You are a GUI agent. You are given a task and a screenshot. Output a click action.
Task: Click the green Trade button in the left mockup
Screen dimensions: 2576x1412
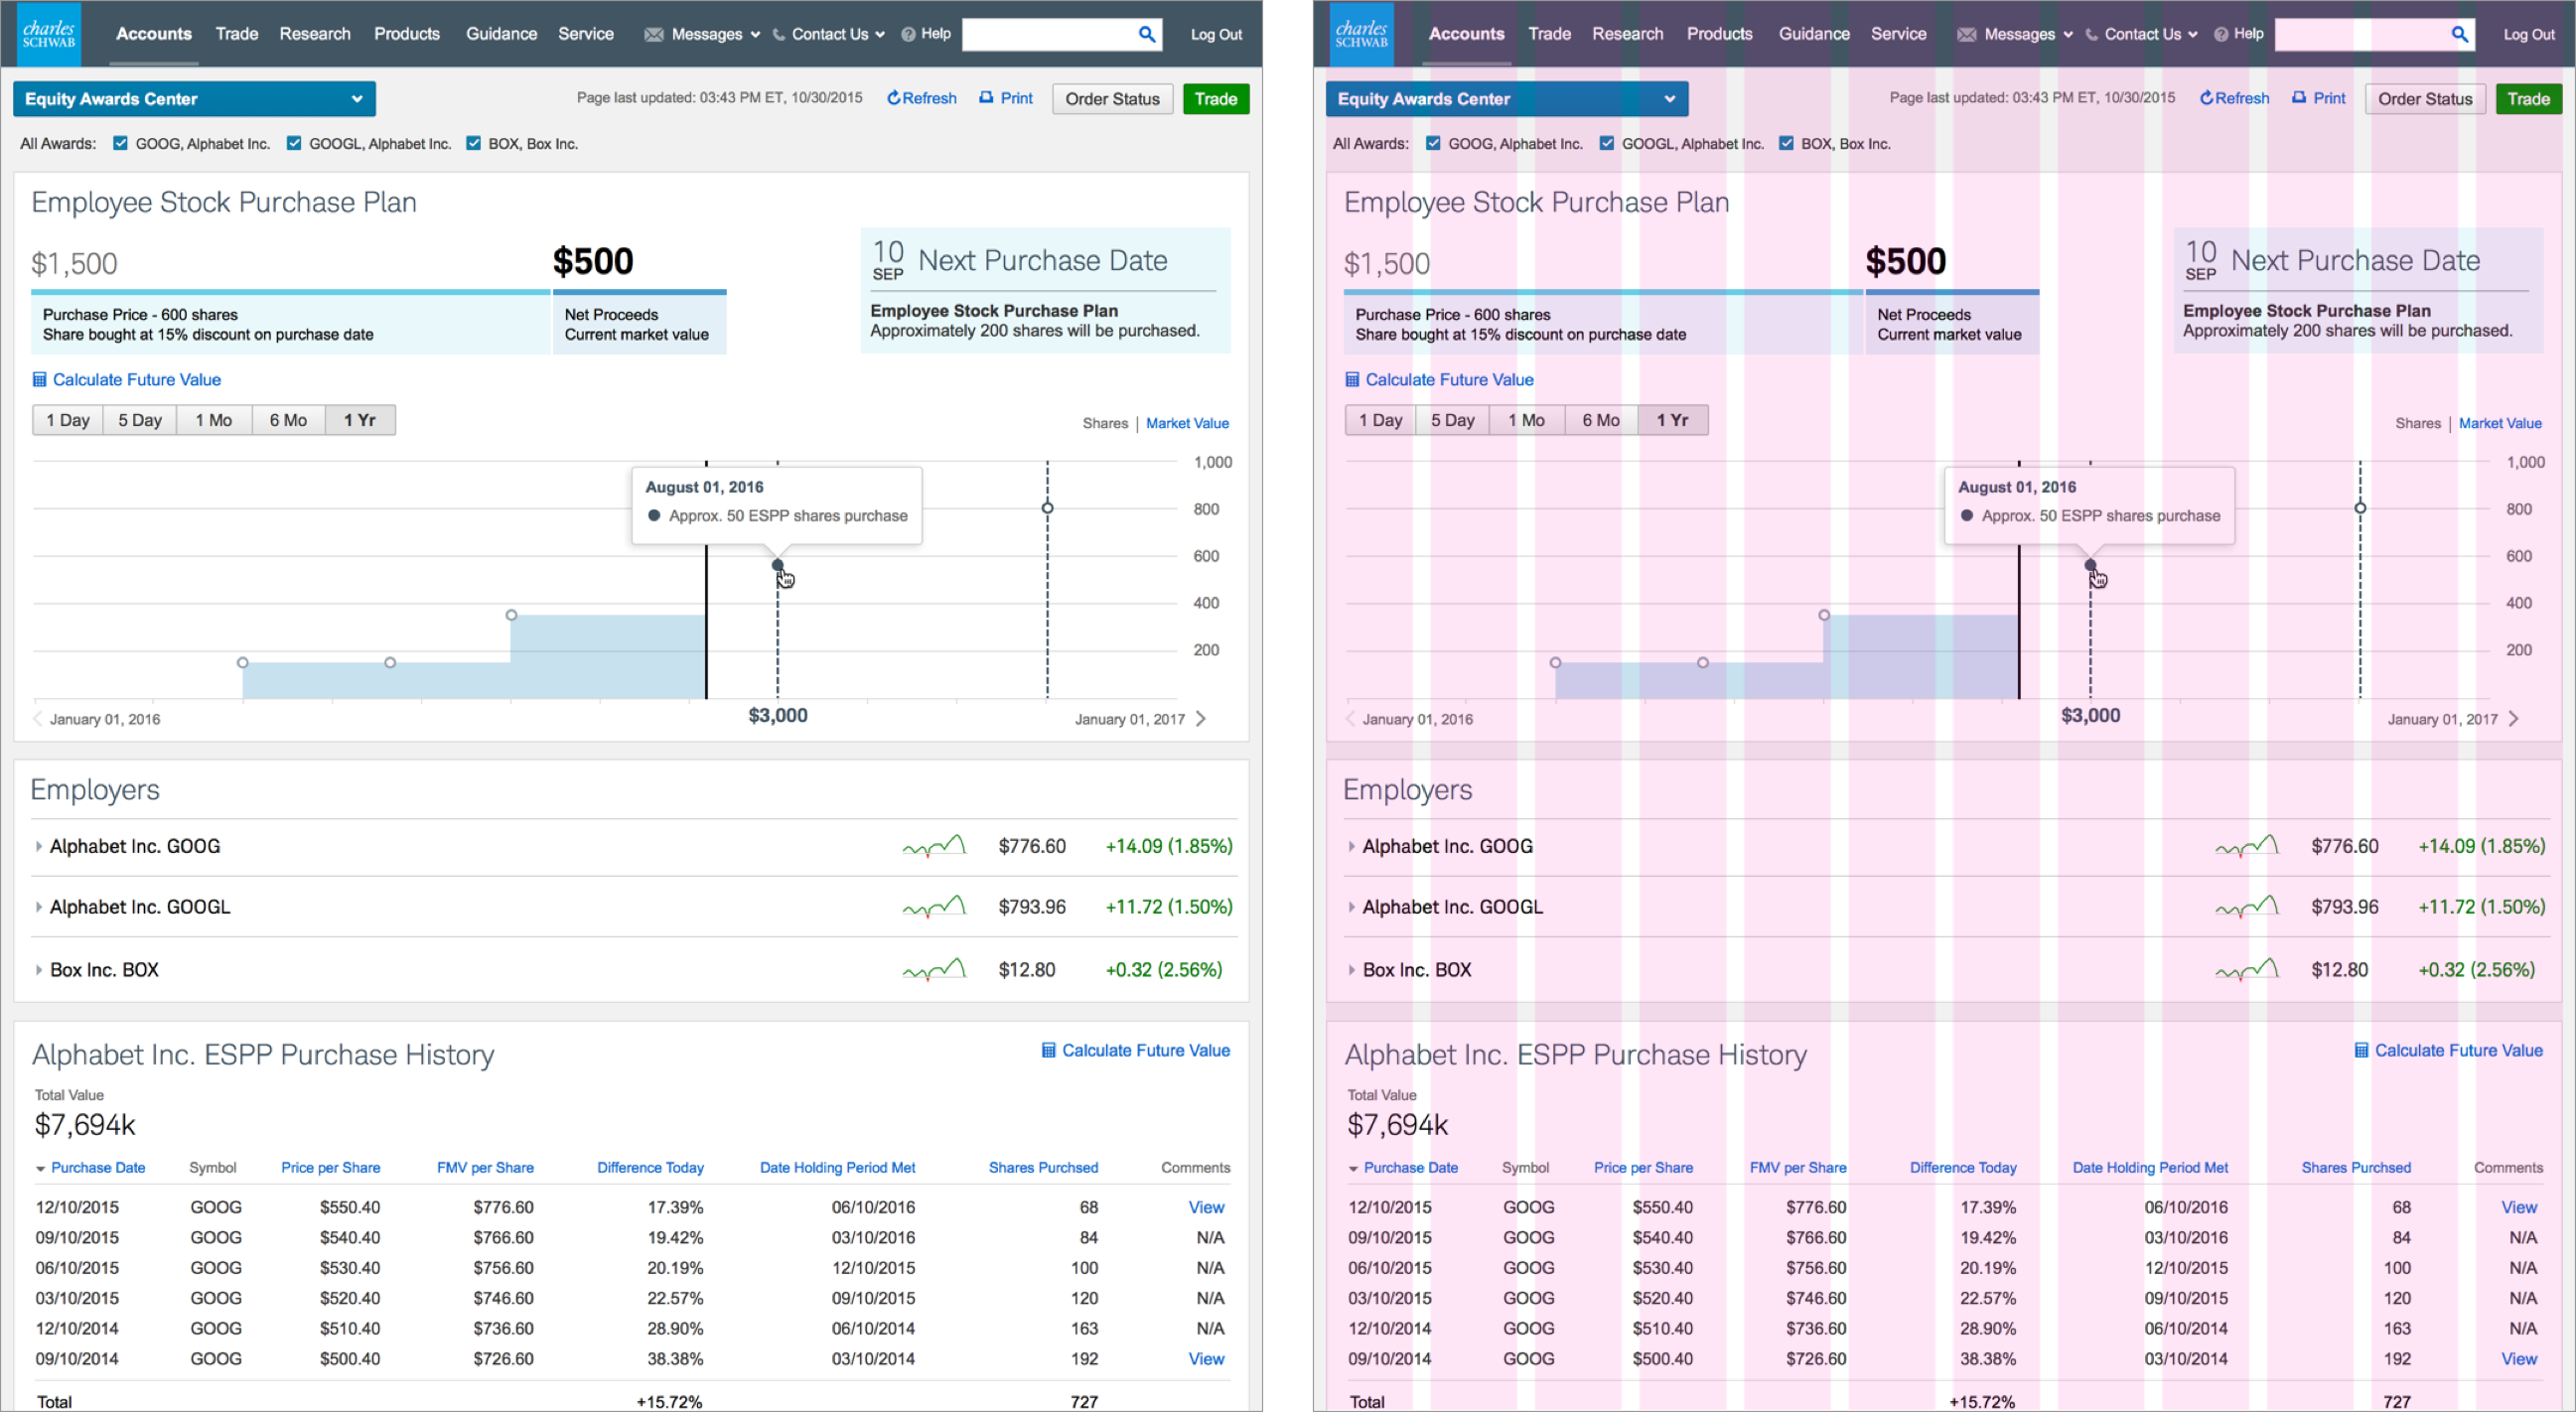1216,99
